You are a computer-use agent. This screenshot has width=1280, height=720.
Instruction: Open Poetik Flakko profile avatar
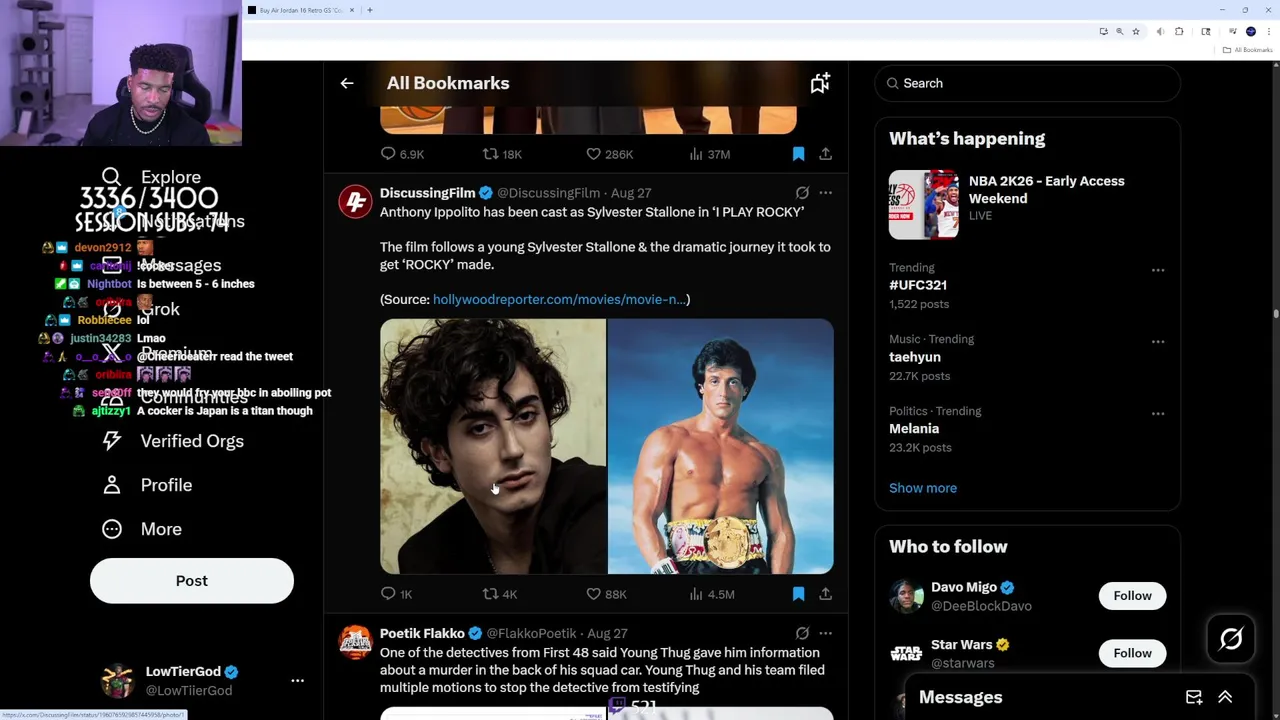355,642
